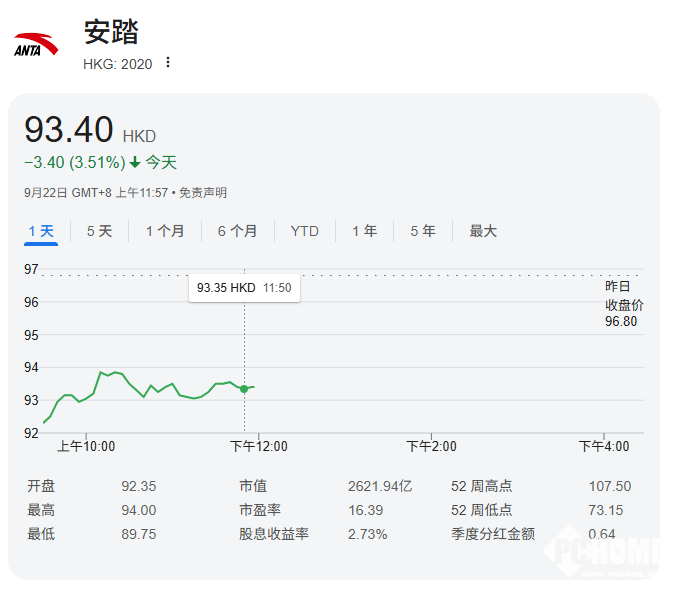
Task: Click the 52 周高点 value 107.50
Action: (609, 486)
